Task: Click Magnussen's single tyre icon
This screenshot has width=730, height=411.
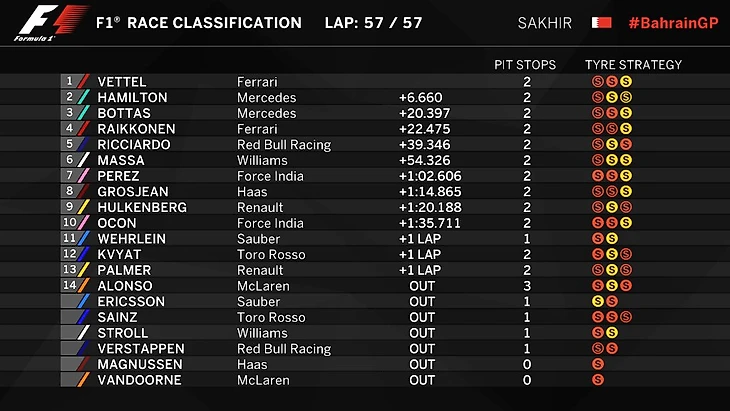Action: pyautogui.click(x=598, y=364)
